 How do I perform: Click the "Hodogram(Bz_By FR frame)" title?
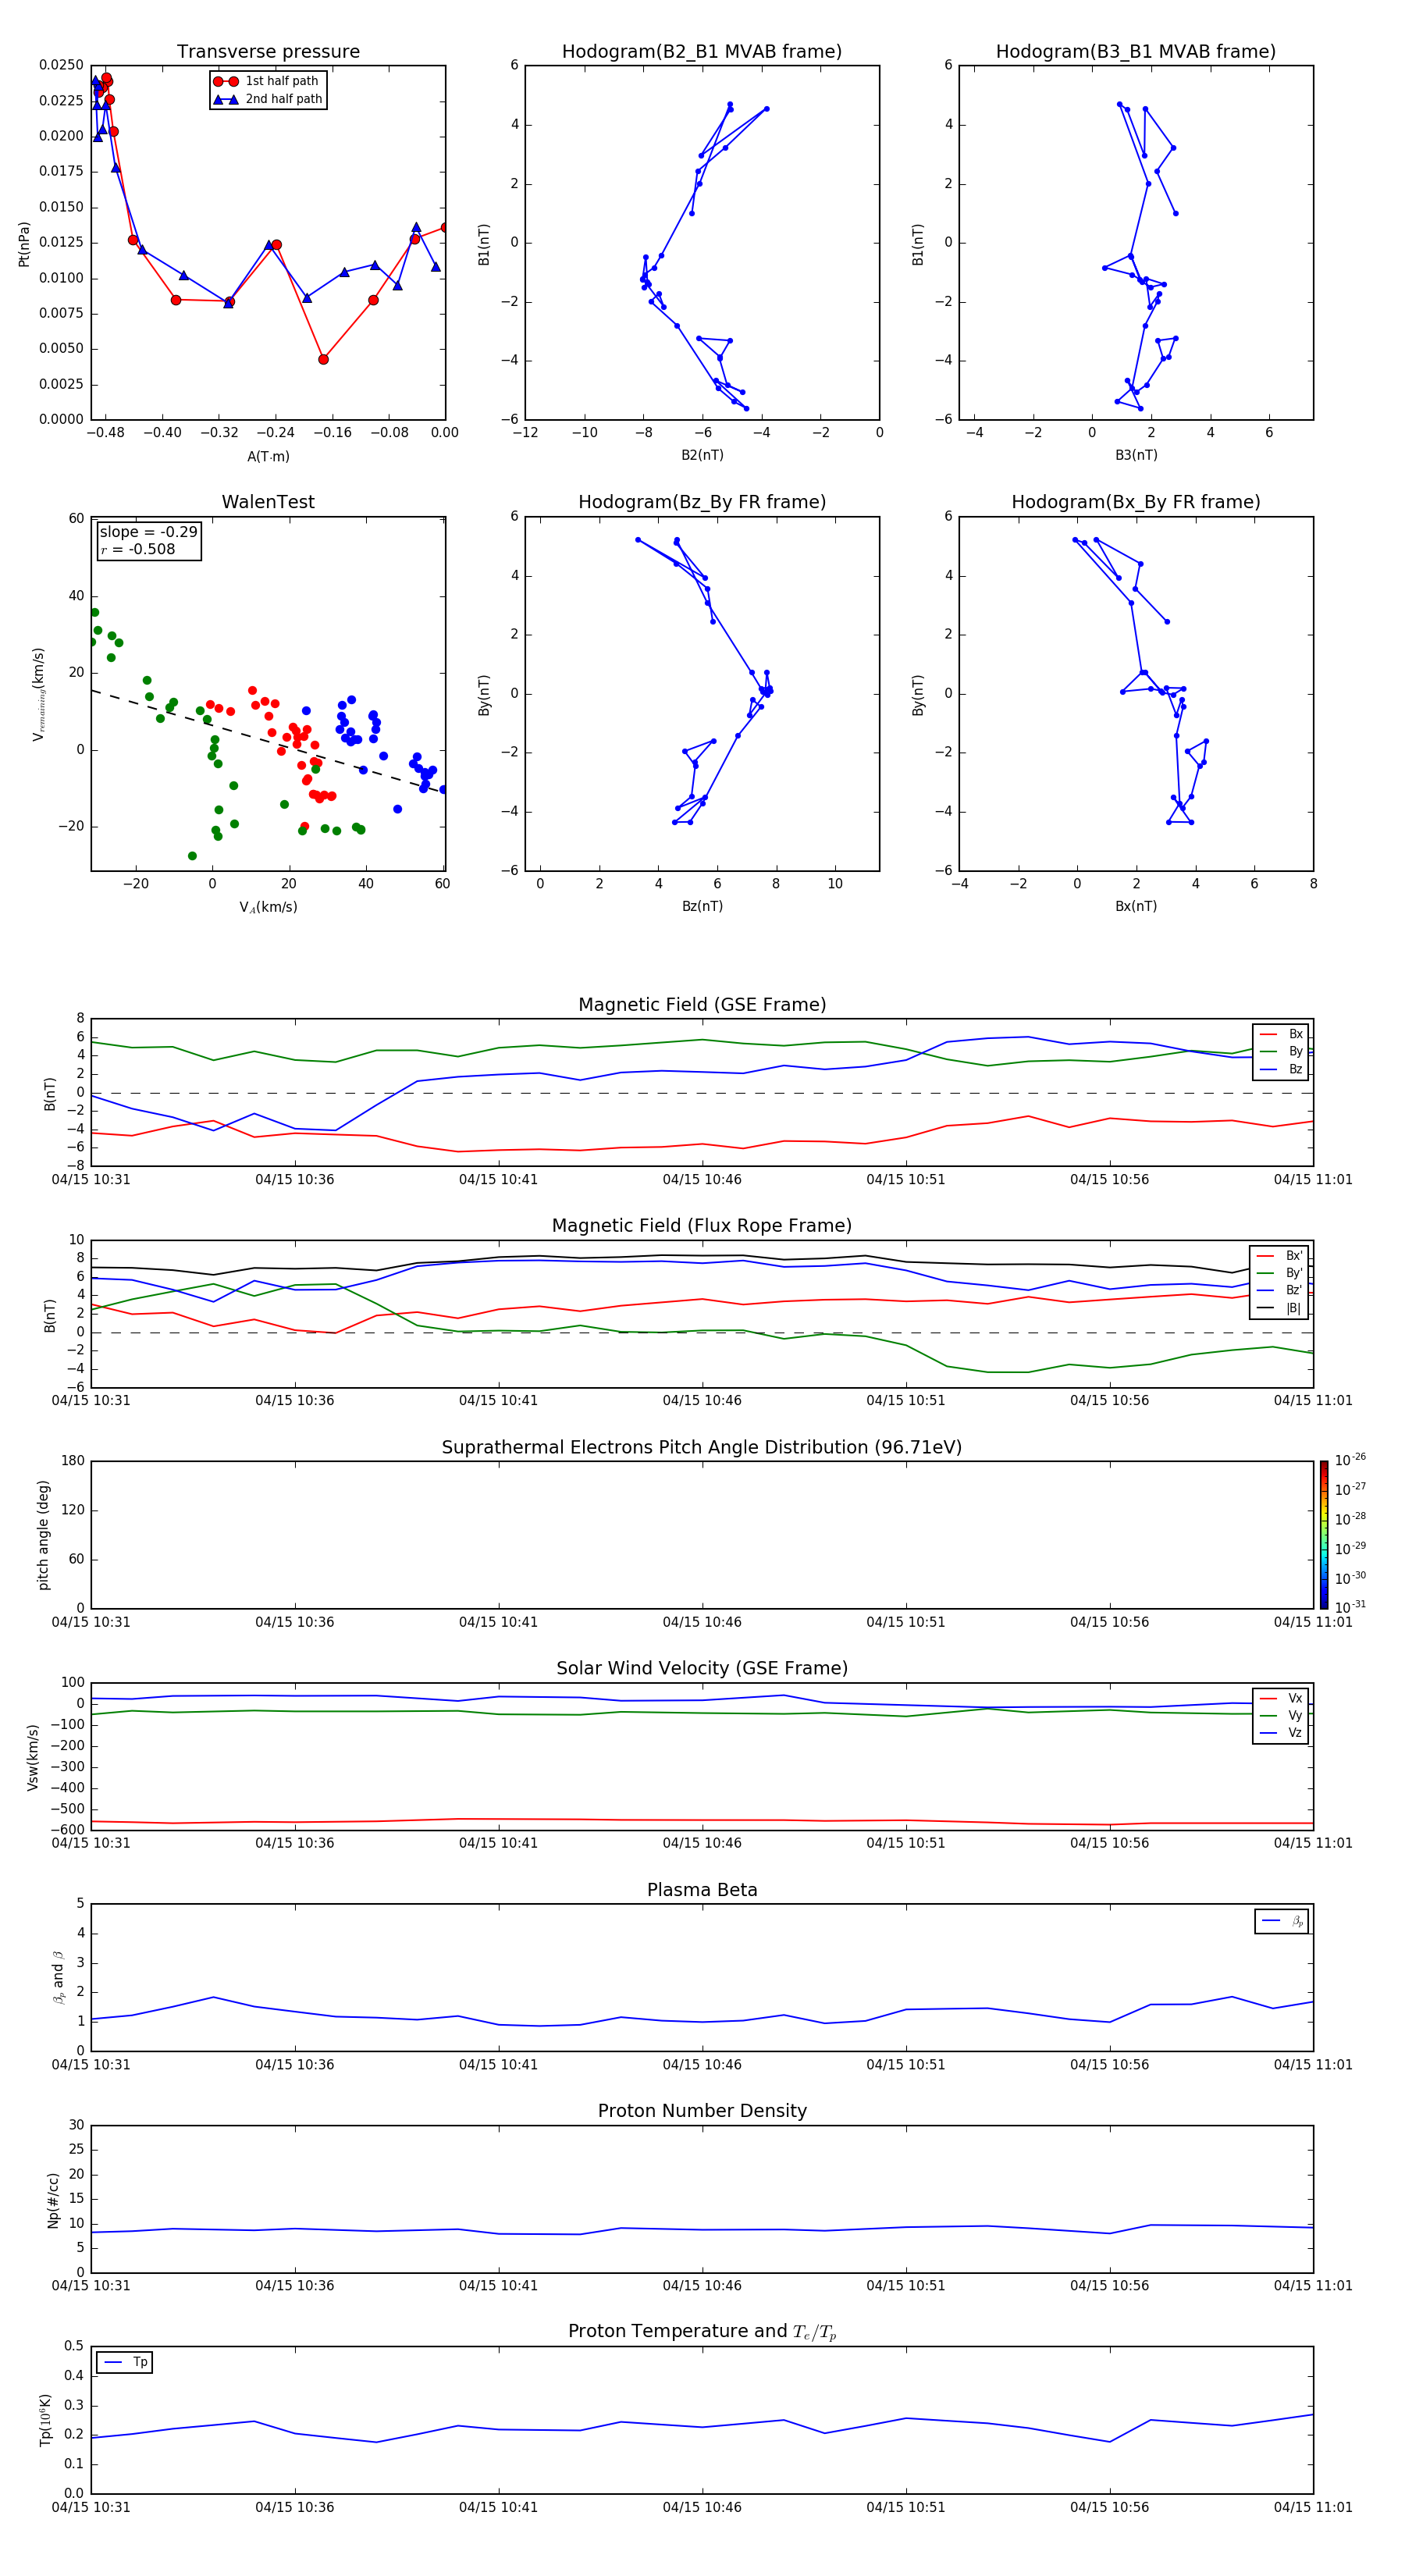click(x=702, y=502)
